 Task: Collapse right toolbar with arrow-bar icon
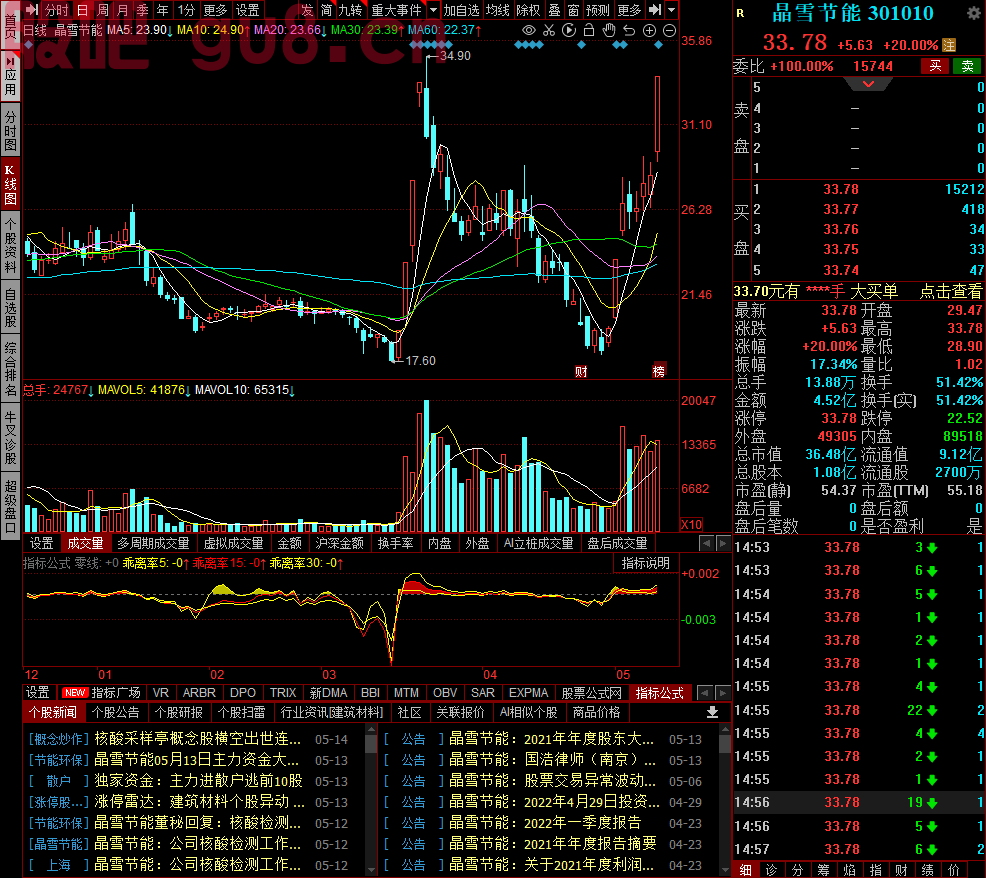coord(655,10)
